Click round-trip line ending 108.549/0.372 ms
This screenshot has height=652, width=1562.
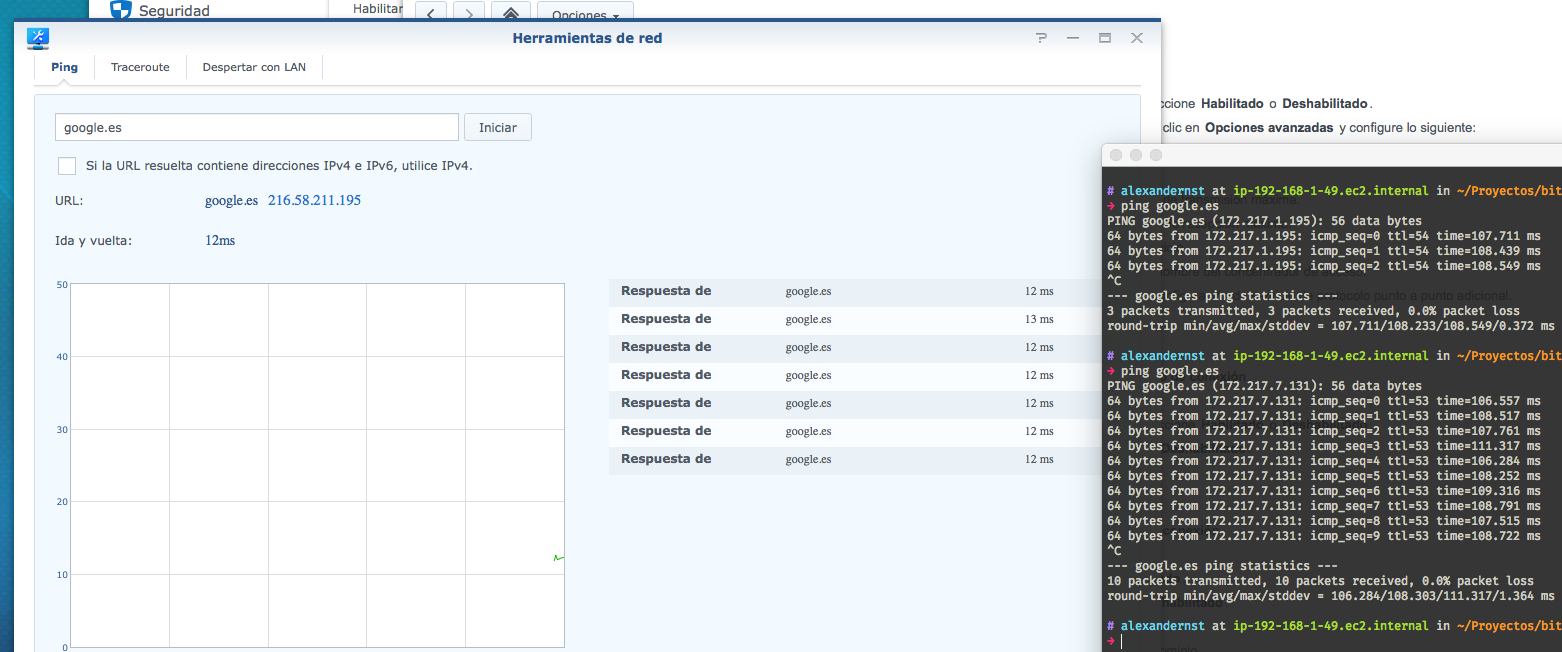[1331, 326]
